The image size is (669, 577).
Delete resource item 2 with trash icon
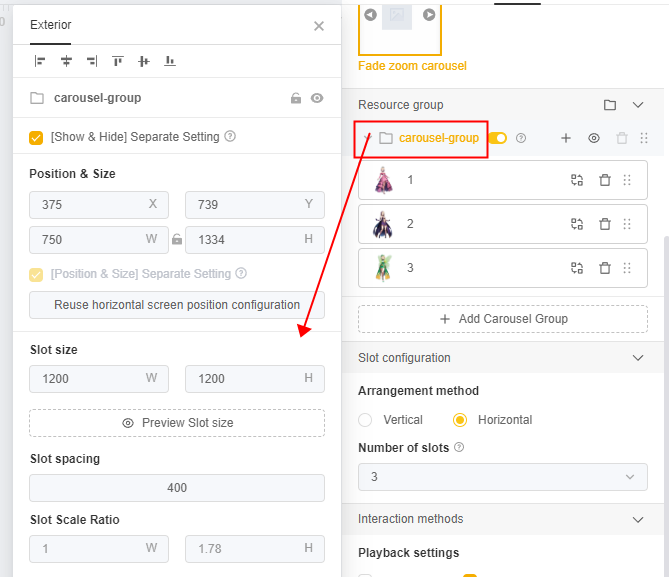pos(605,224)
